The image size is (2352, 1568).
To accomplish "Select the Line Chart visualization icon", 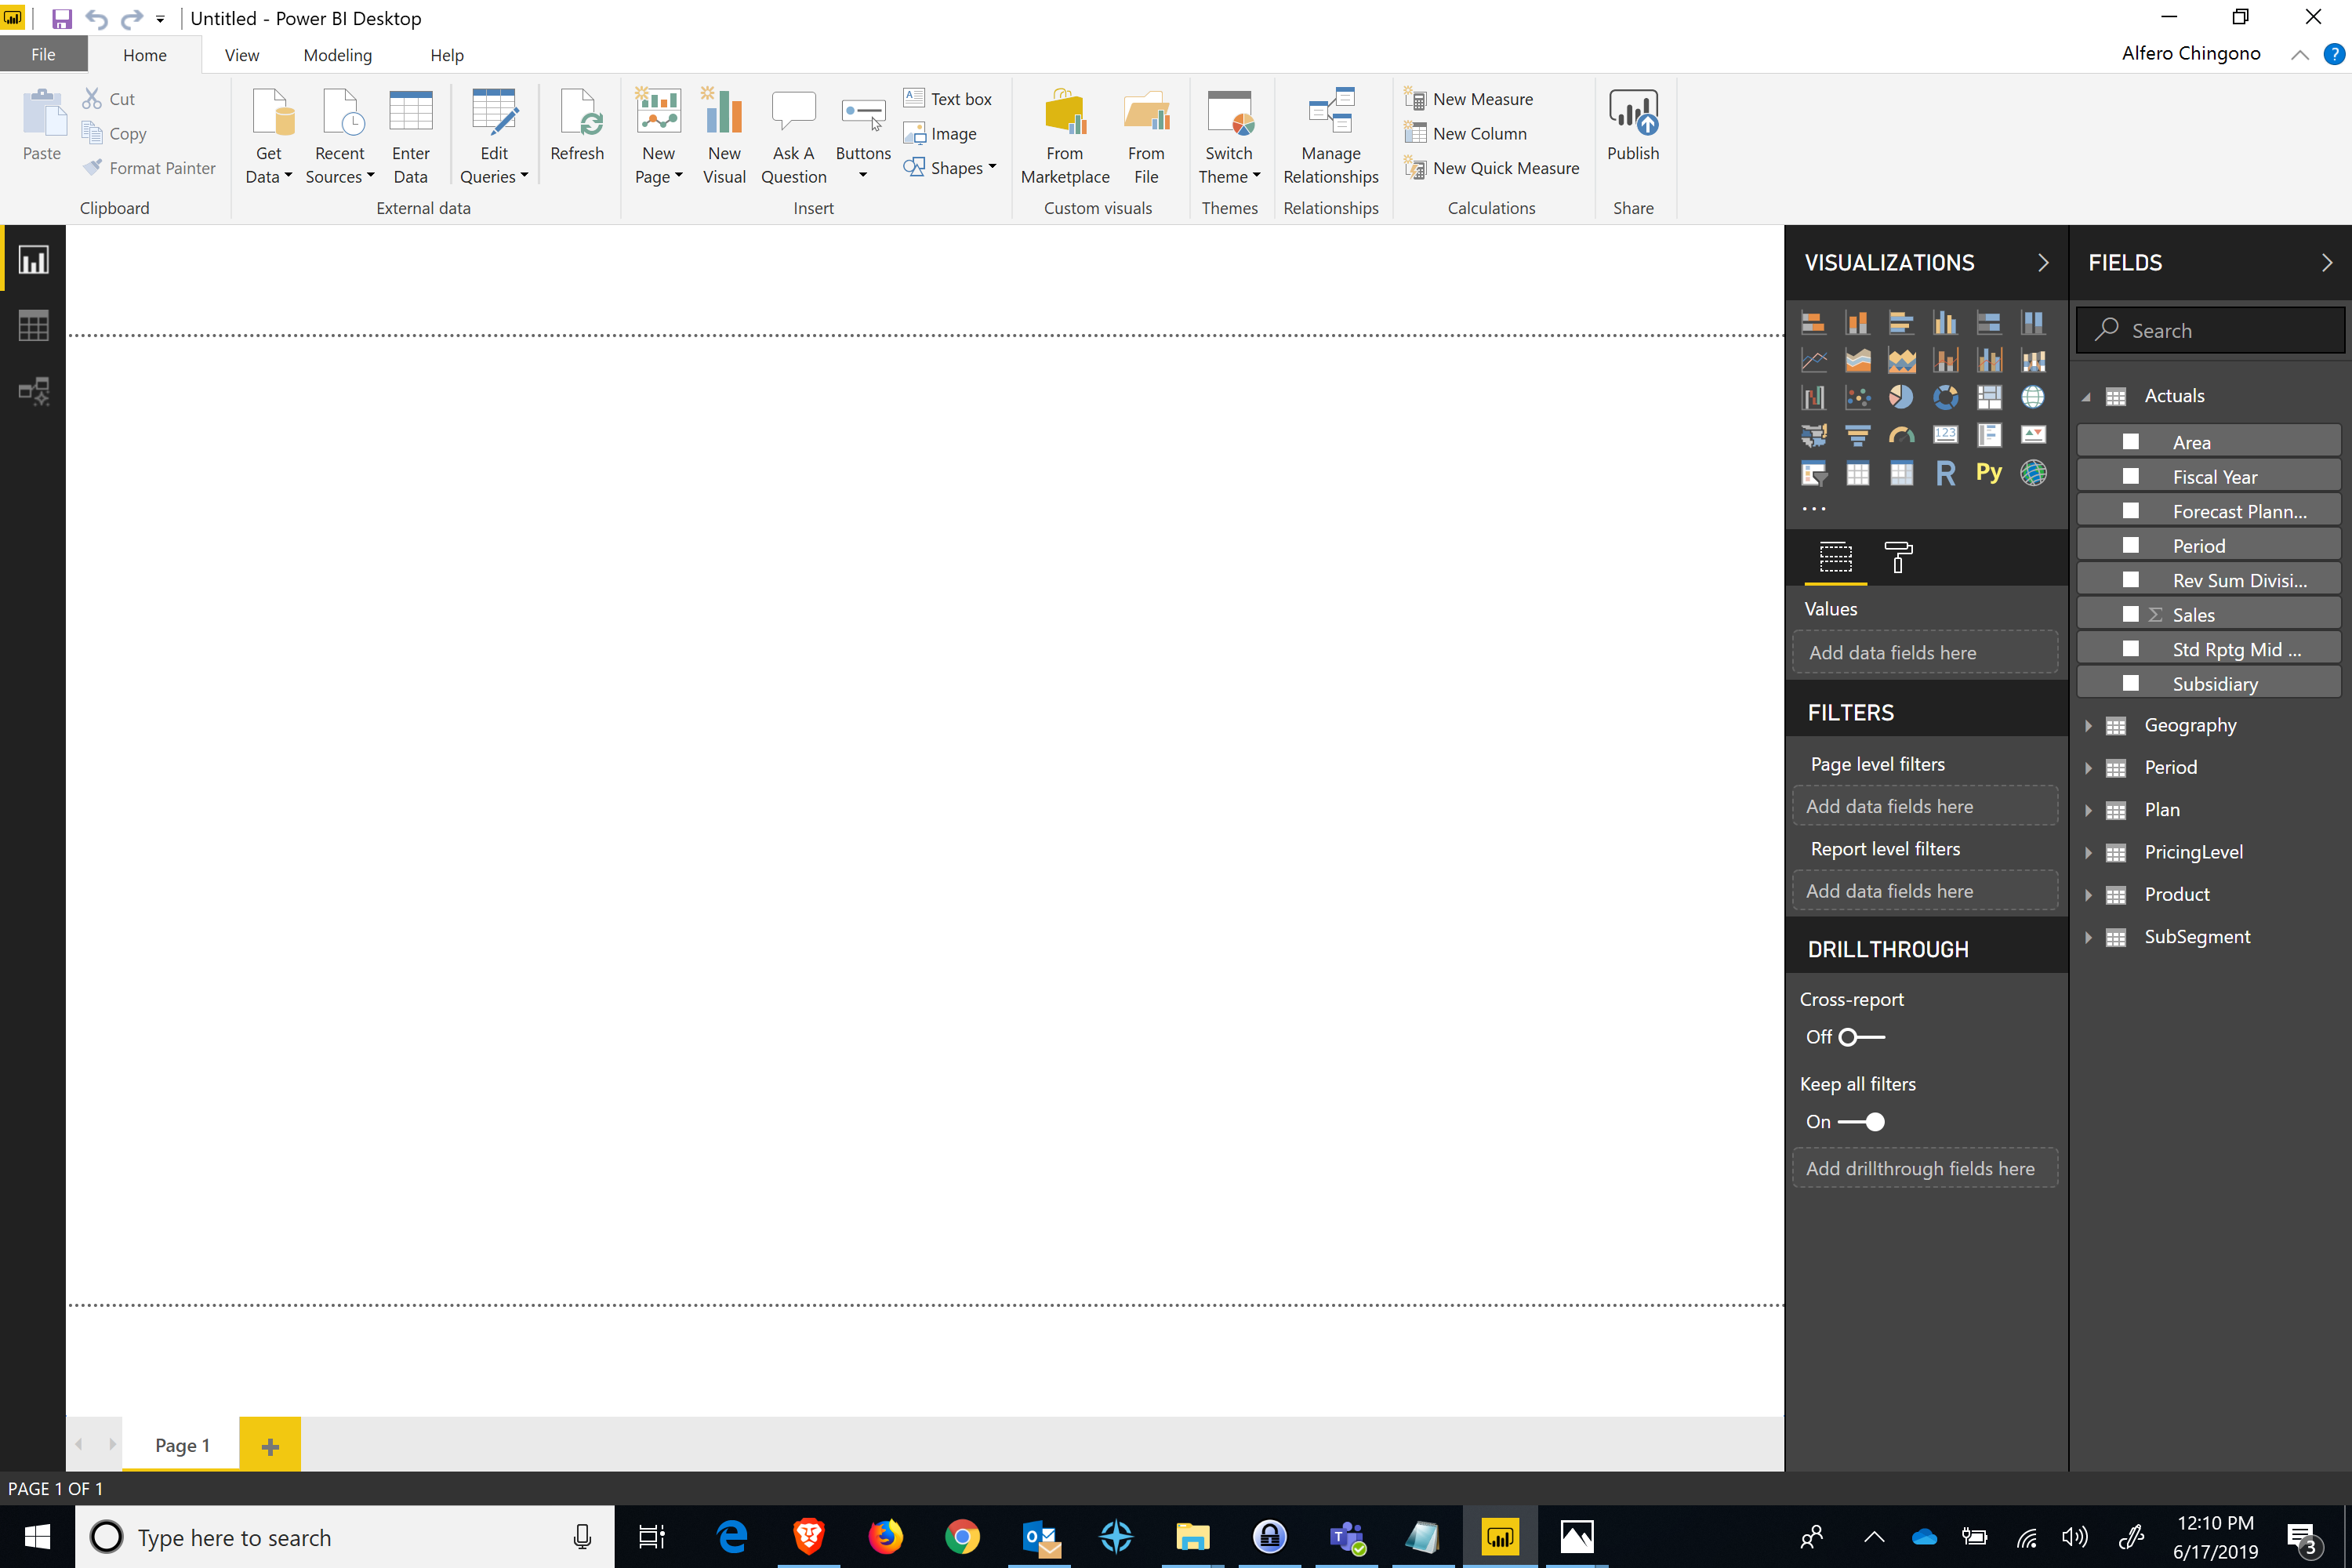I will click(x=1815, y=361).
